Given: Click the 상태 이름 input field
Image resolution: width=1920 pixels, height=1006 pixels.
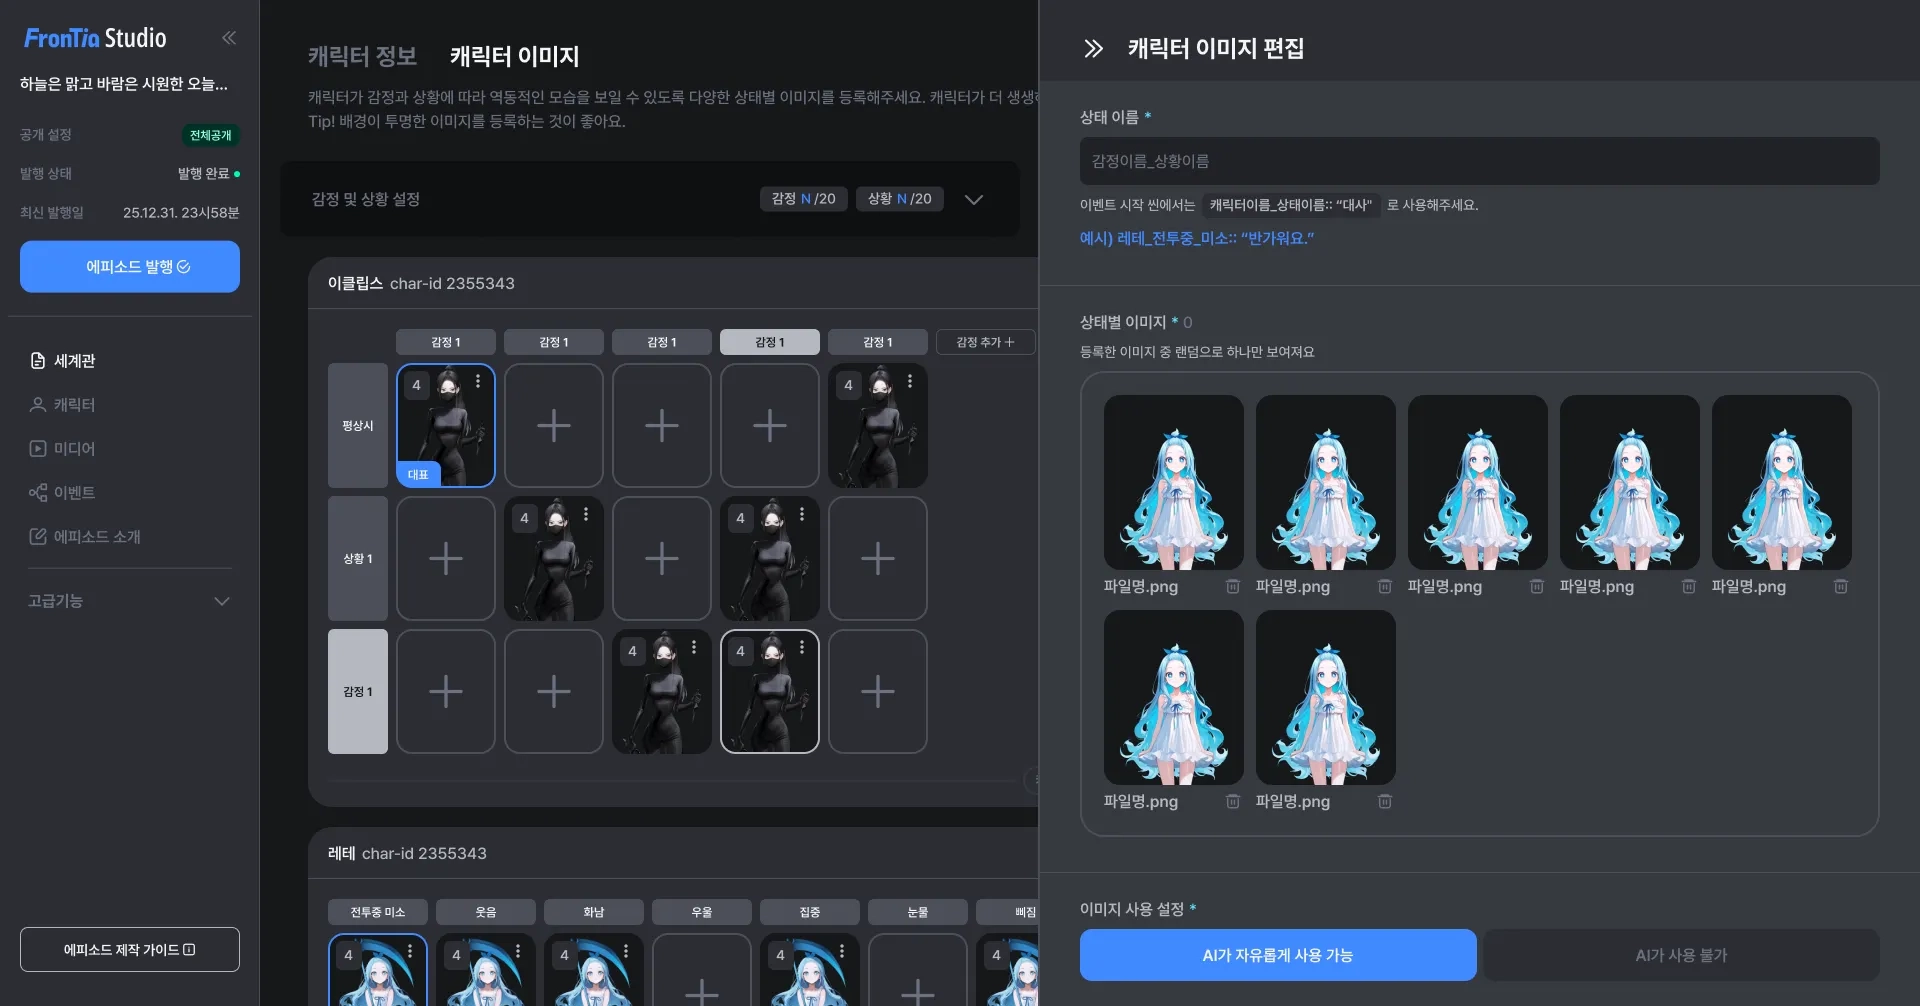Looking at the screenshot, I should click(1479, 161).
